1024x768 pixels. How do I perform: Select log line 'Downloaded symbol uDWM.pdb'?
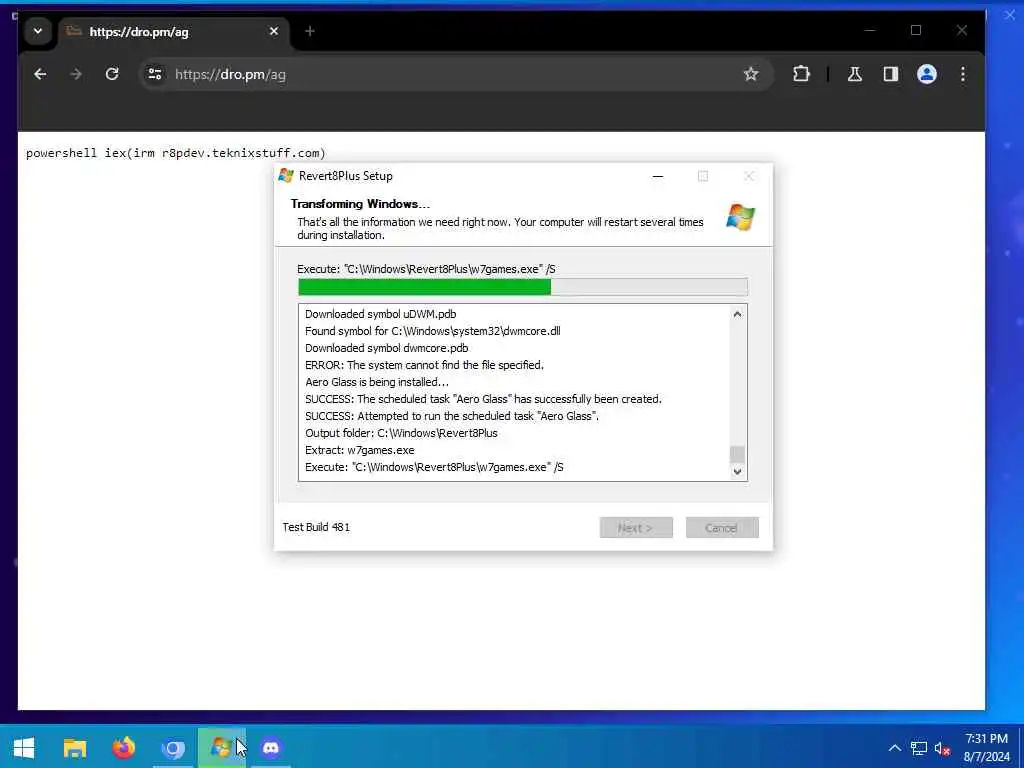[381, 314]
